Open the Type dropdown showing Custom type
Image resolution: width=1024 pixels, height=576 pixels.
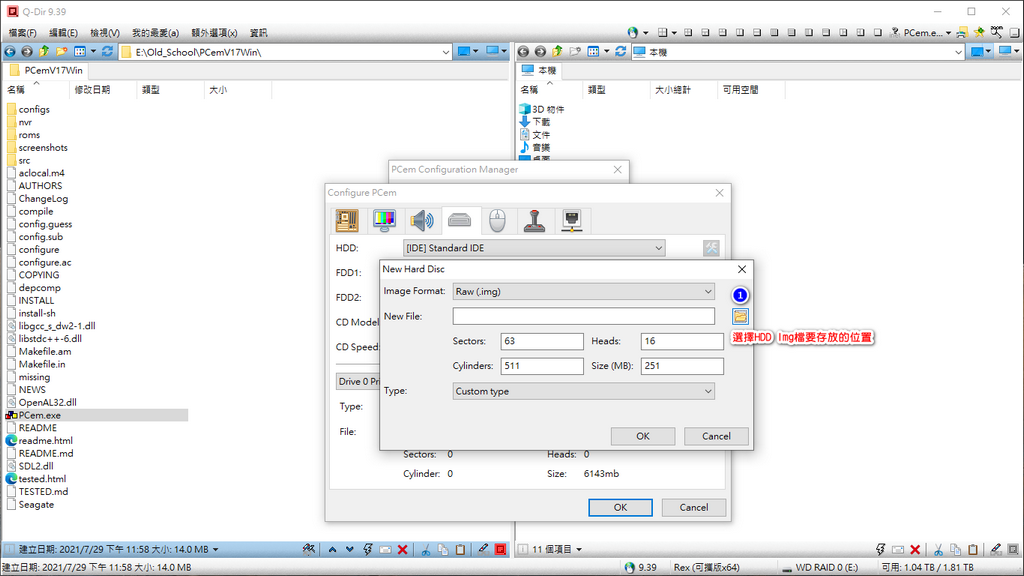pos(584,391)
